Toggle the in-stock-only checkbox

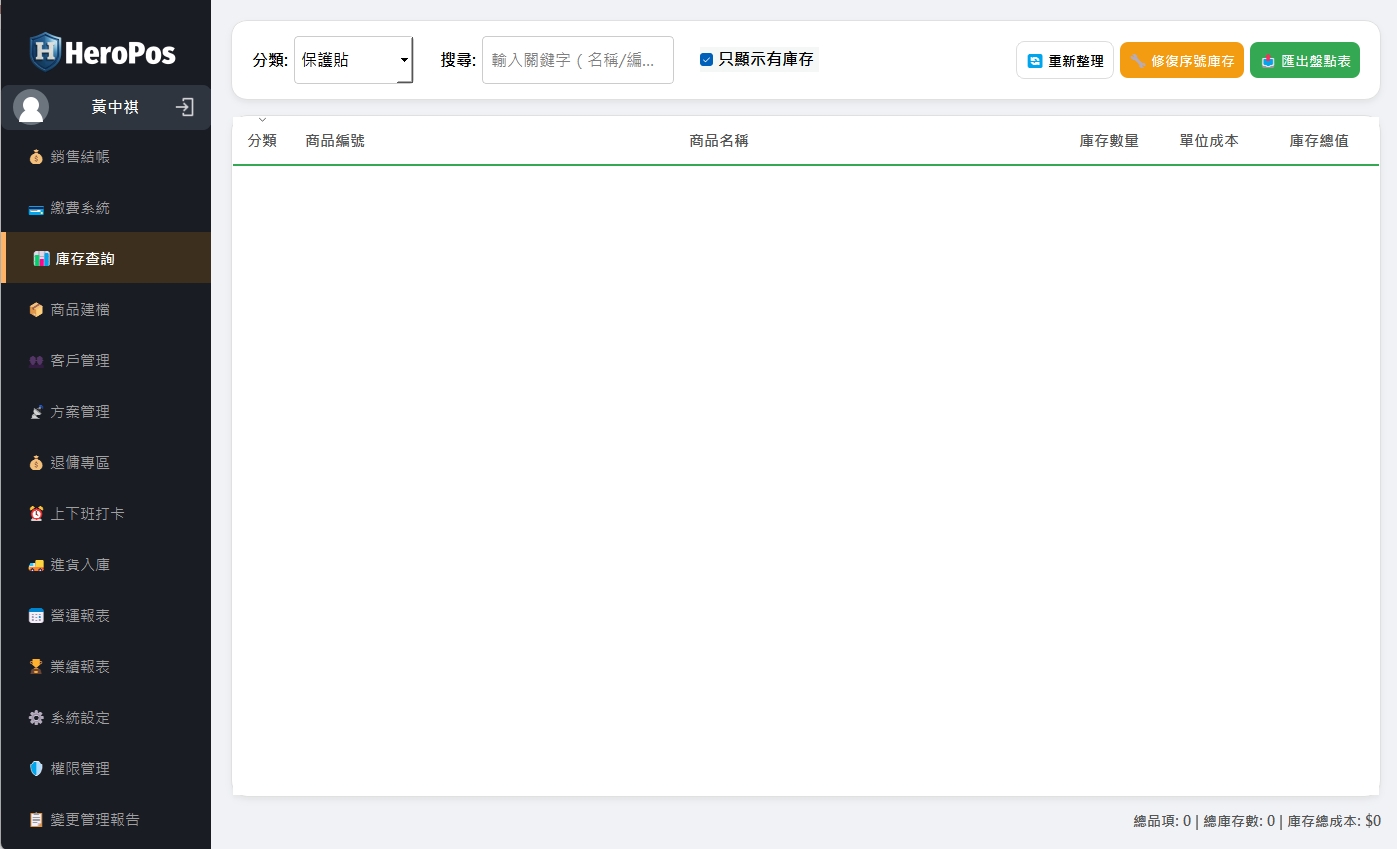pos(706,59)
